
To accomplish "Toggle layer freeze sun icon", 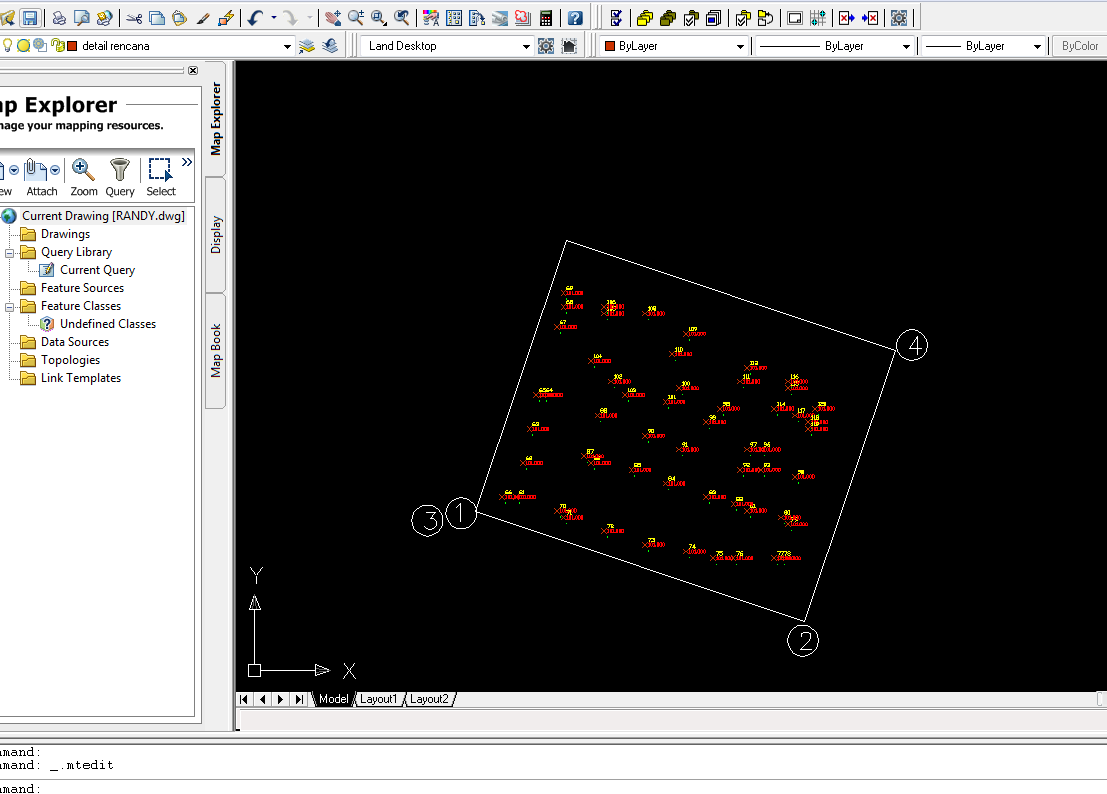I will tap(23, 46).
